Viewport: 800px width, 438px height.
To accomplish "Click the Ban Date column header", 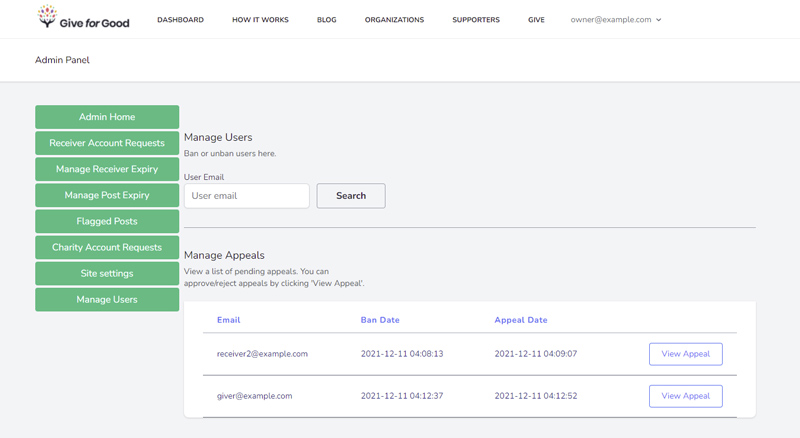I will [x=380, y=320].
